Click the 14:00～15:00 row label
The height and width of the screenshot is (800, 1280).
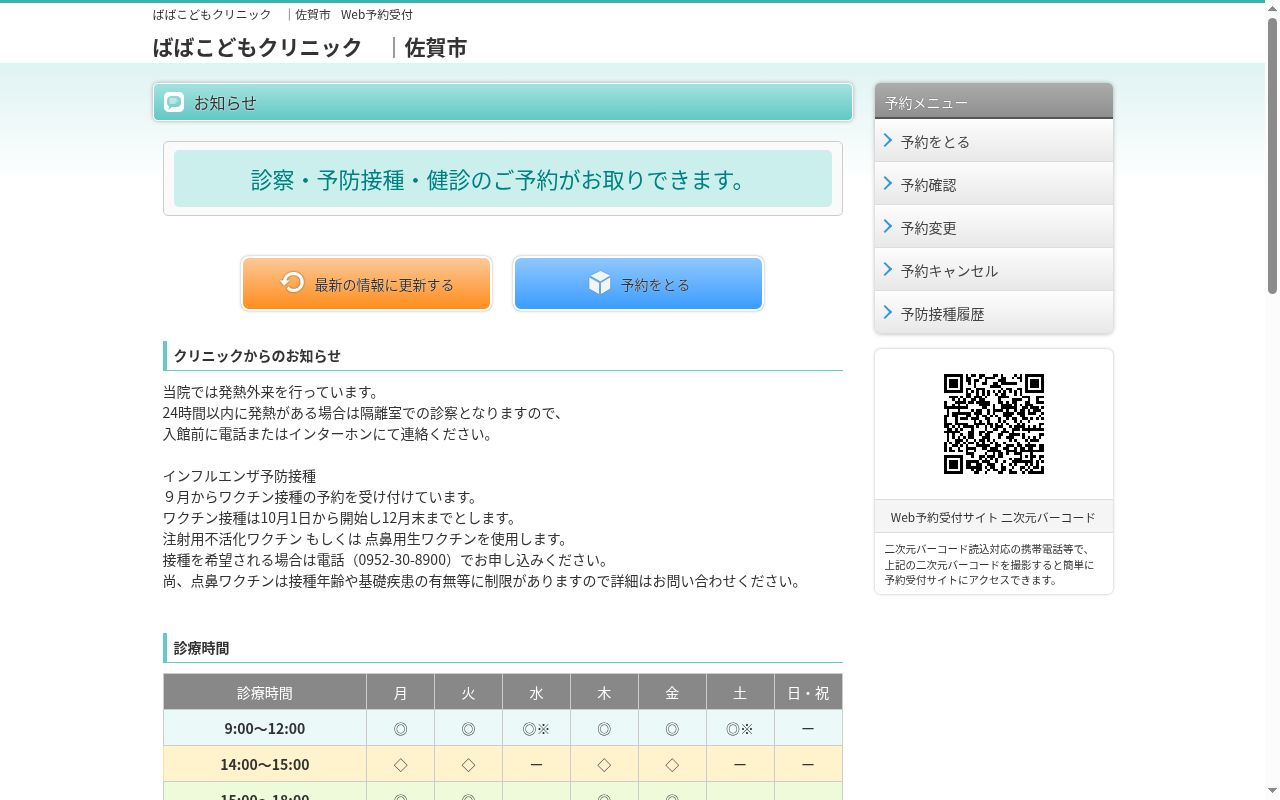(265, 764)
